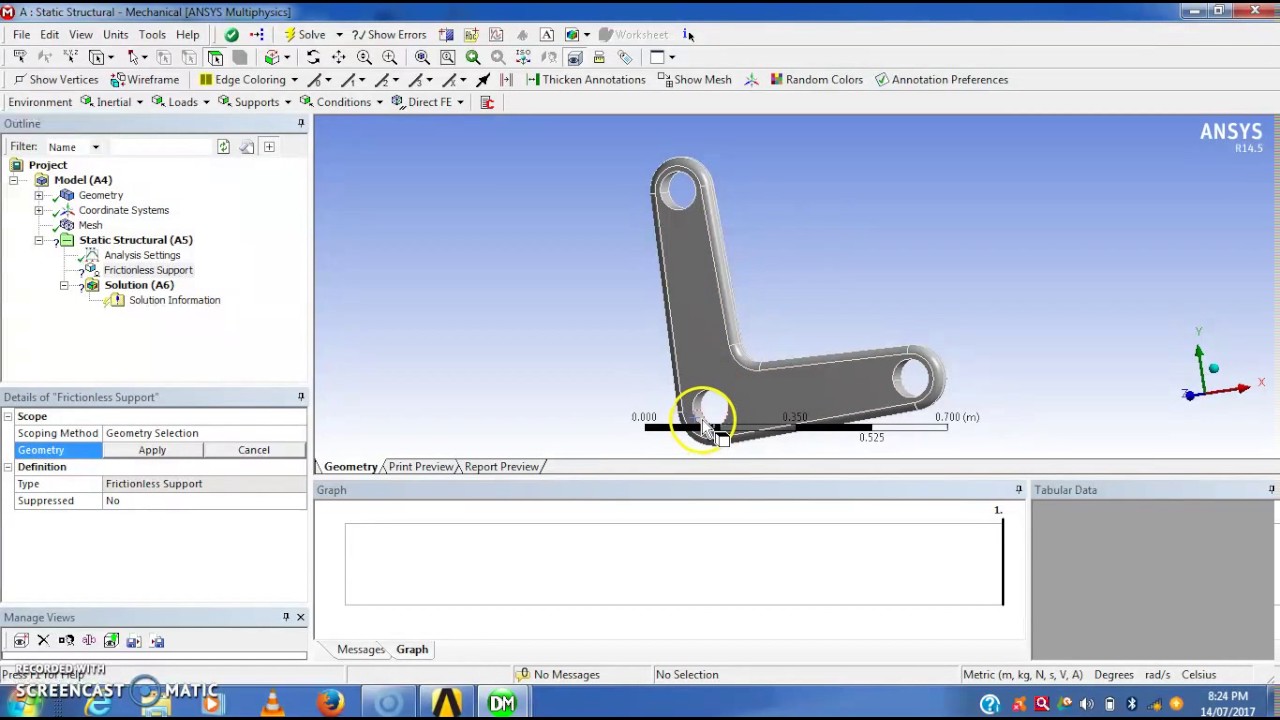
Task: Select the Pan tool icon
Action: click(339, 57)
